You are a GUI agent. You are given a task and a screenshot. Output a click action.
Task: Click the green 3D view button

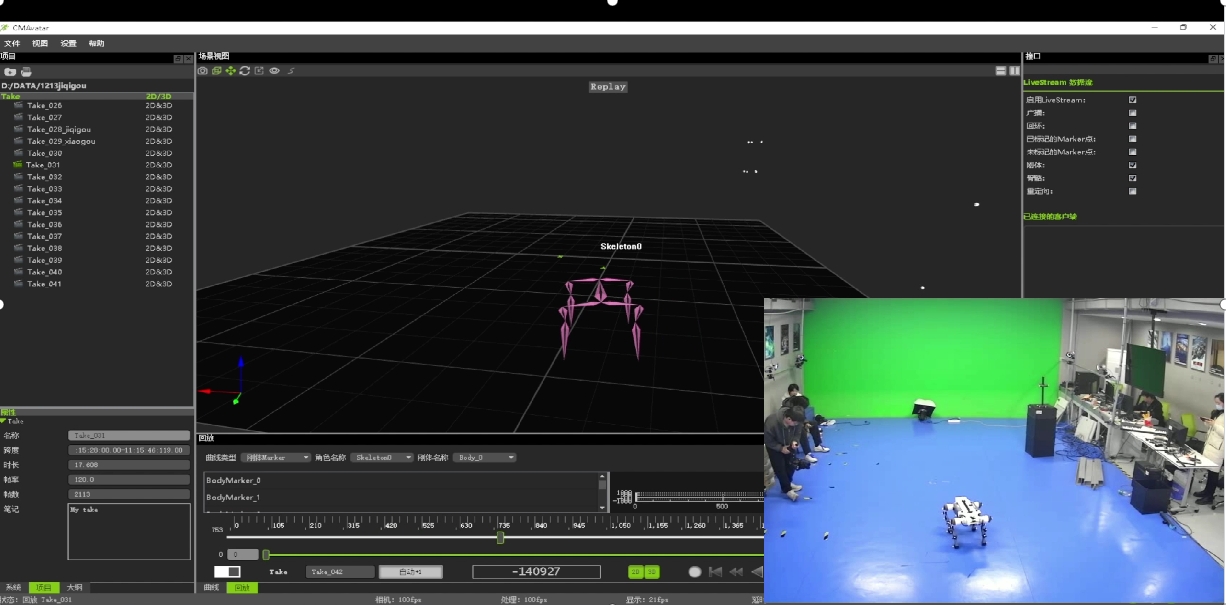click(652, 572)
